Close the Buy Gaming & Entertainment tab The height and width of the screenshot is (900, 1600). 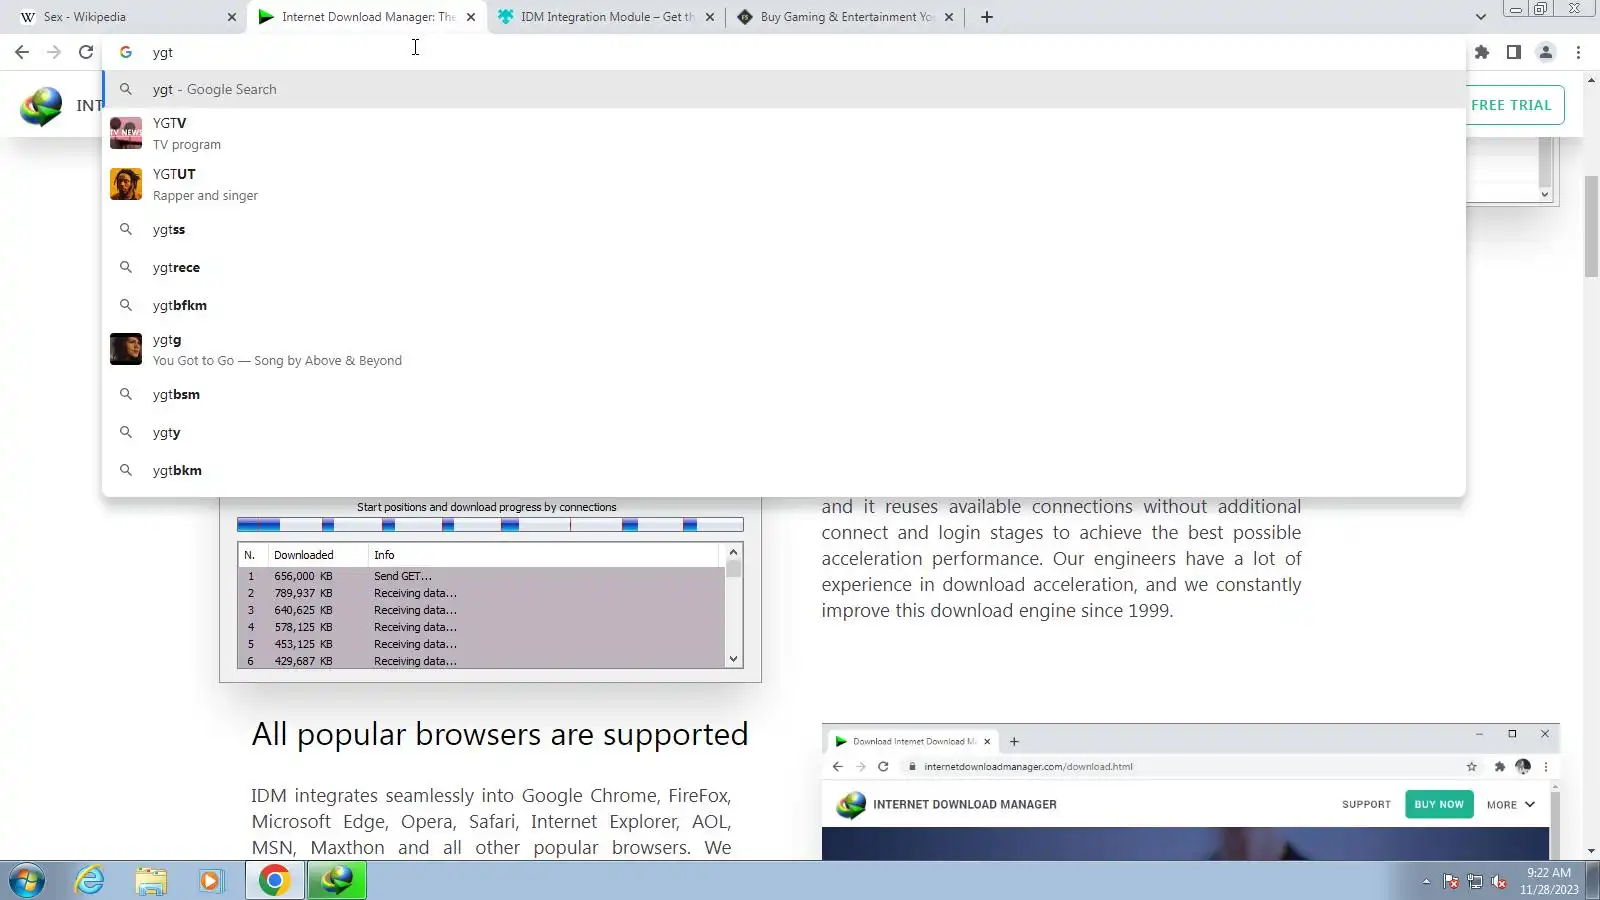(x=949, y=17)
